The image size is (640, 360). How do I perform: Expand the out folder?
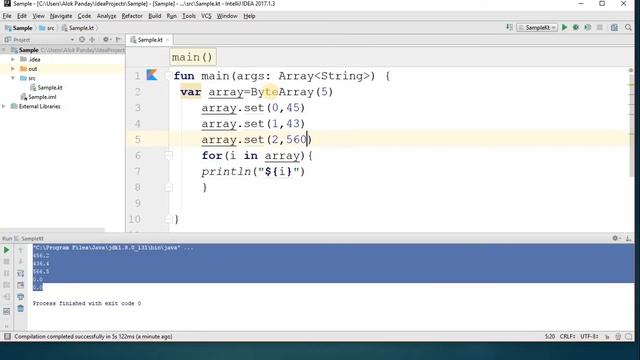pos(13,69)
